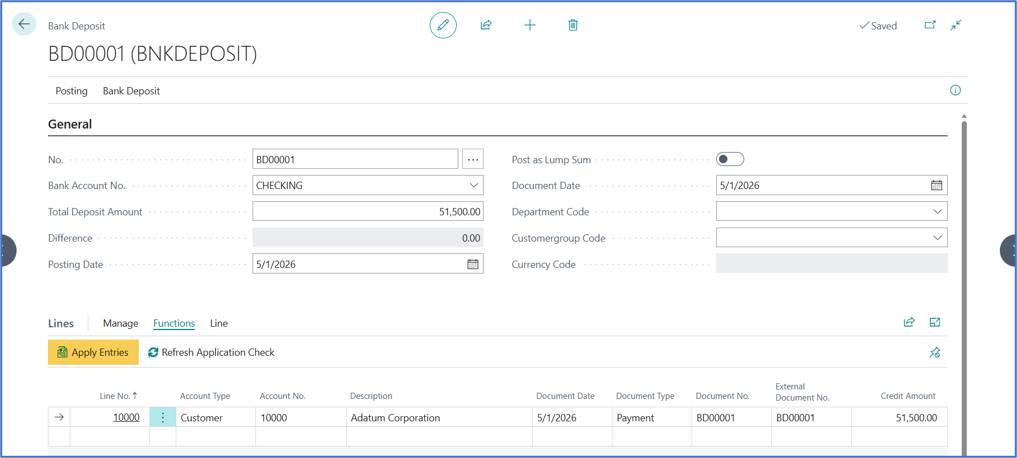
Task: Open Posting Date calendar picker
Action: [473, 264]
